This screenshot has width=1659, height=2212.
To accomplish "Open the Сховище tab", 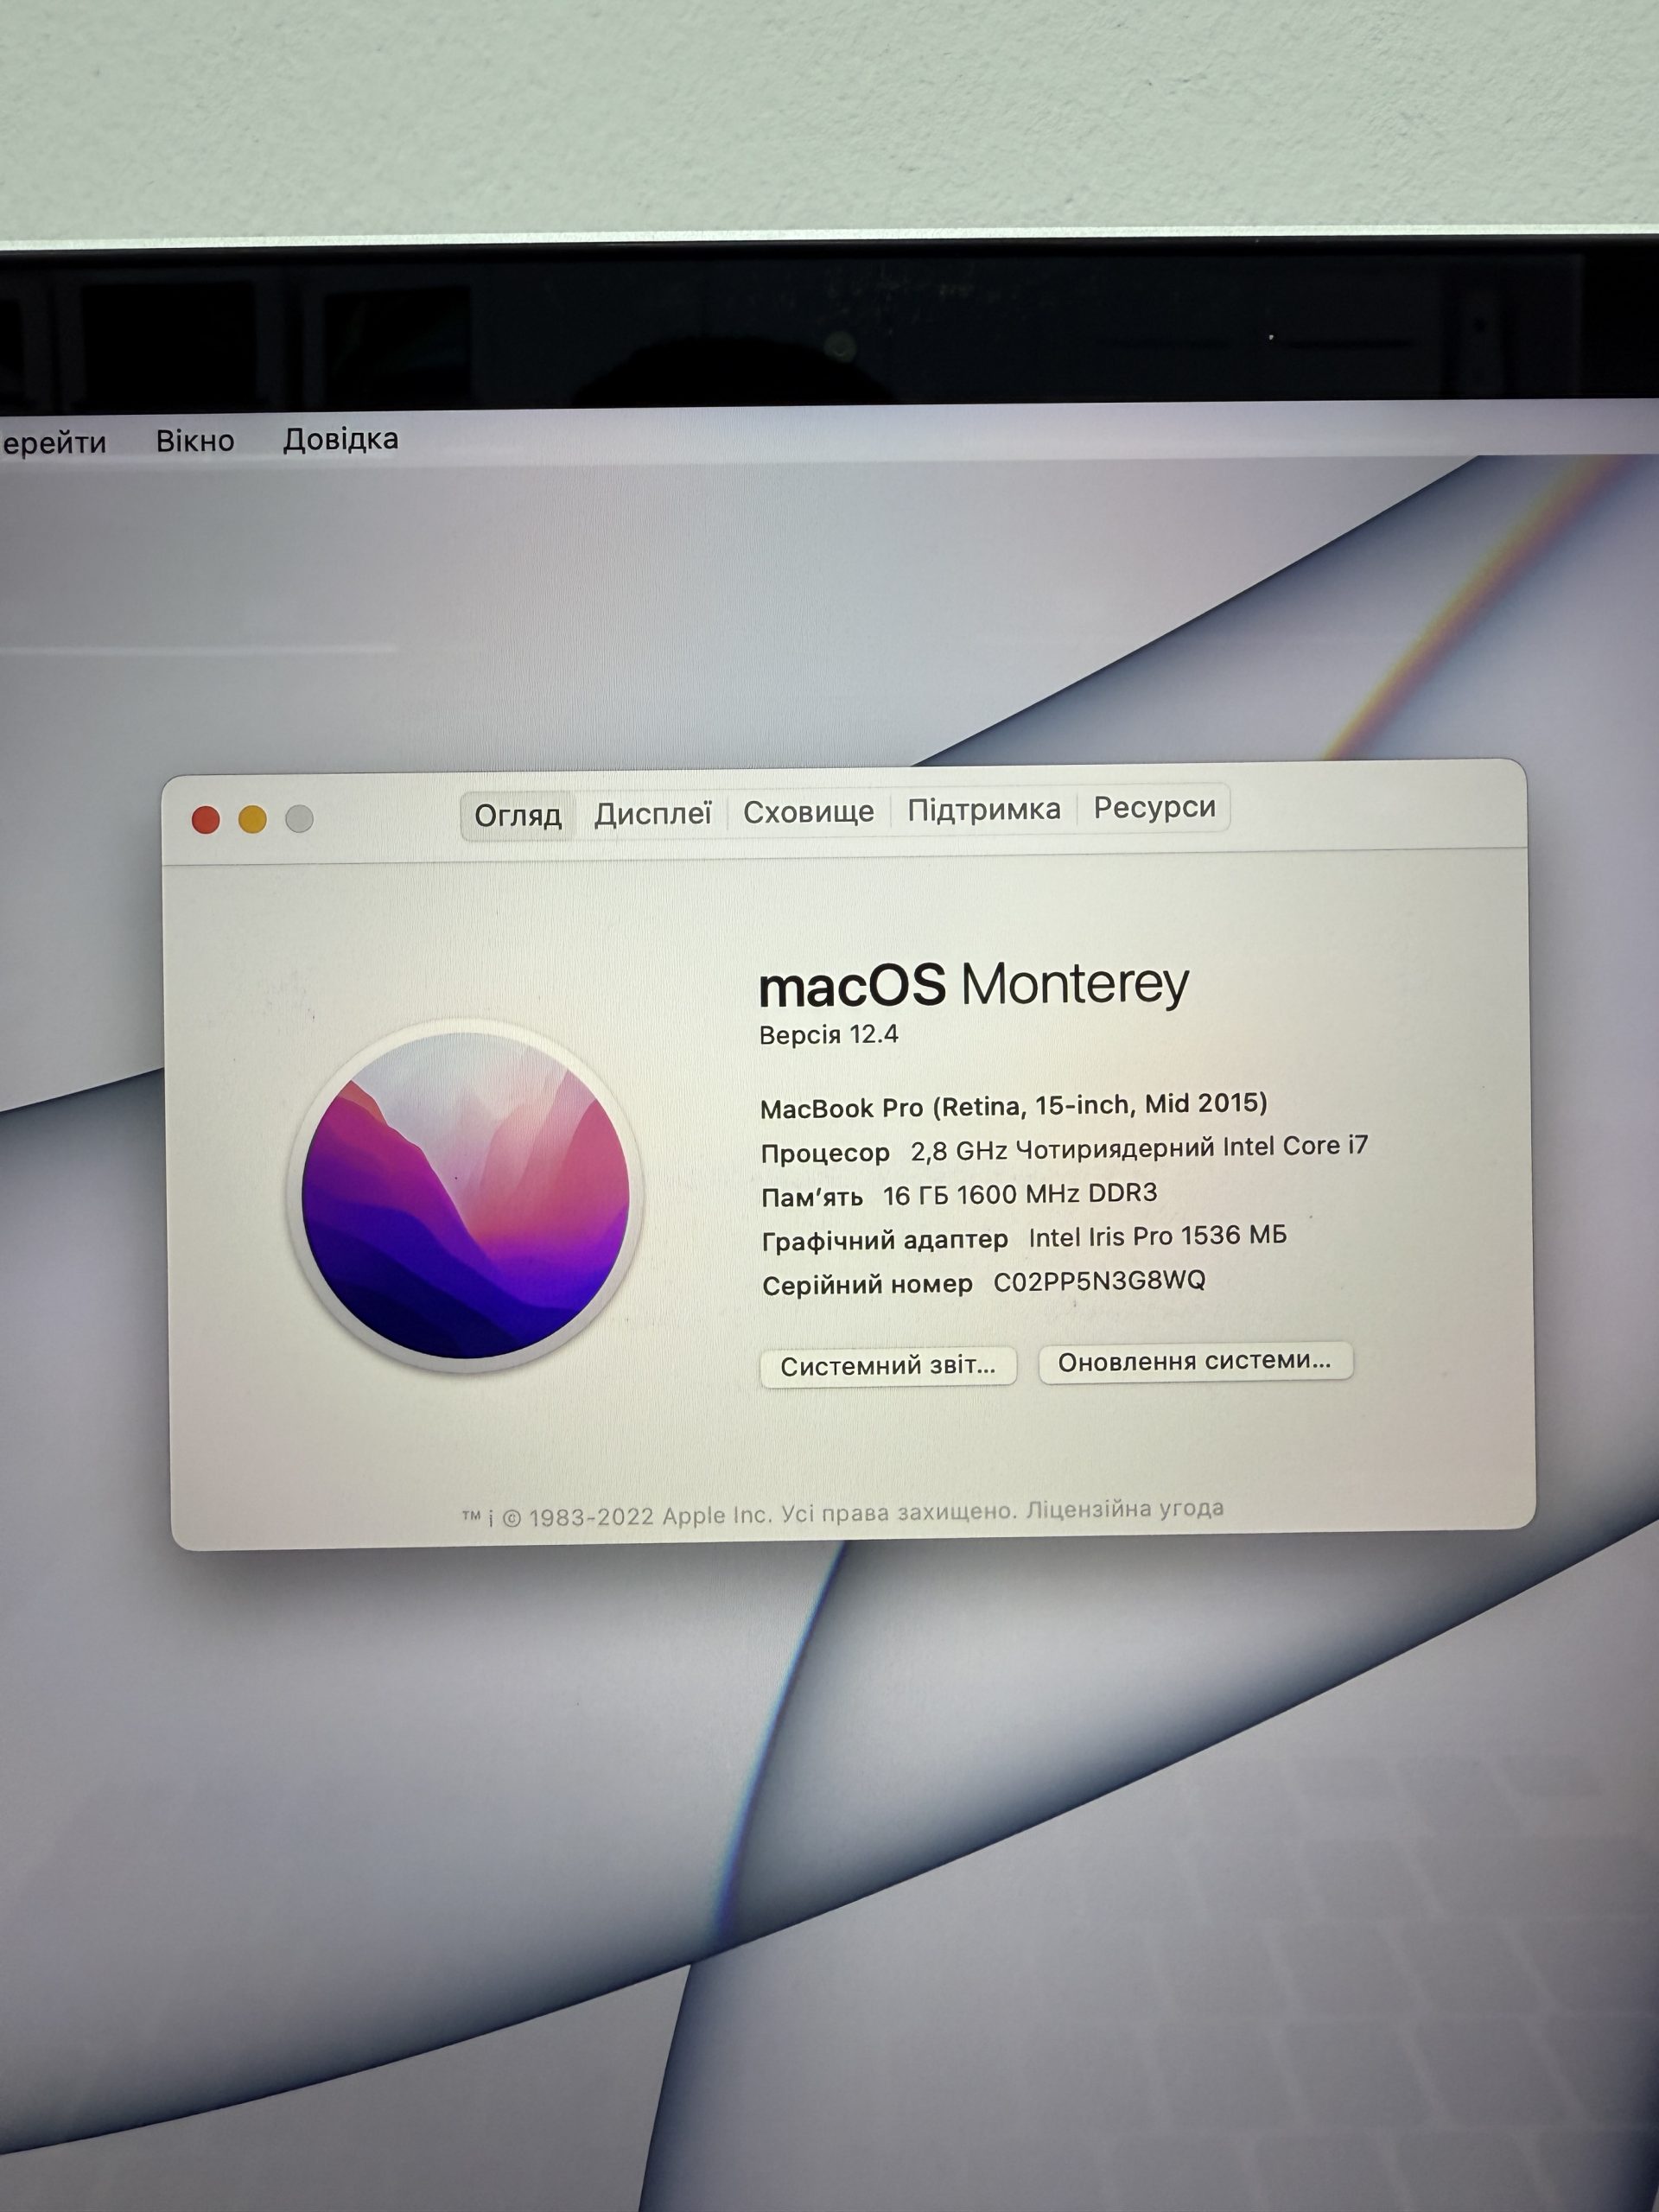I will [x=808, y=812].
